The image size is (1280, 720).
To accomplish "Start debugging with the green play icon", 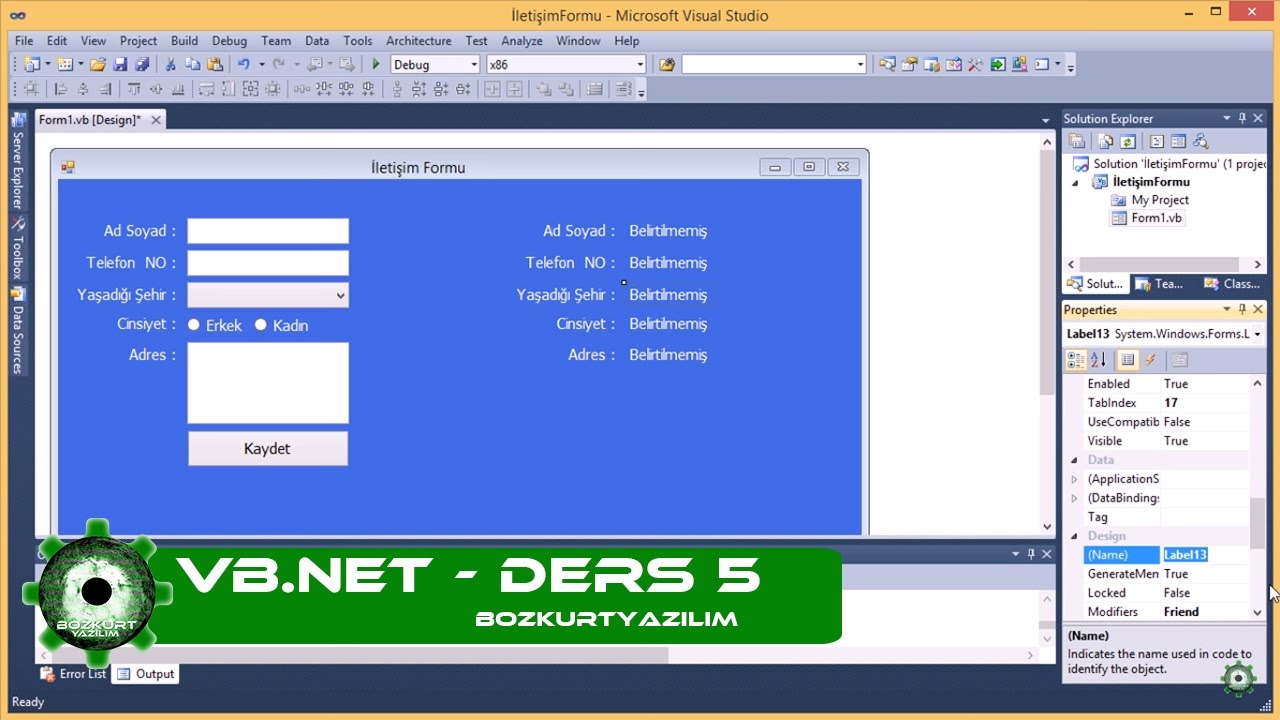I will [x=376, y=65].
